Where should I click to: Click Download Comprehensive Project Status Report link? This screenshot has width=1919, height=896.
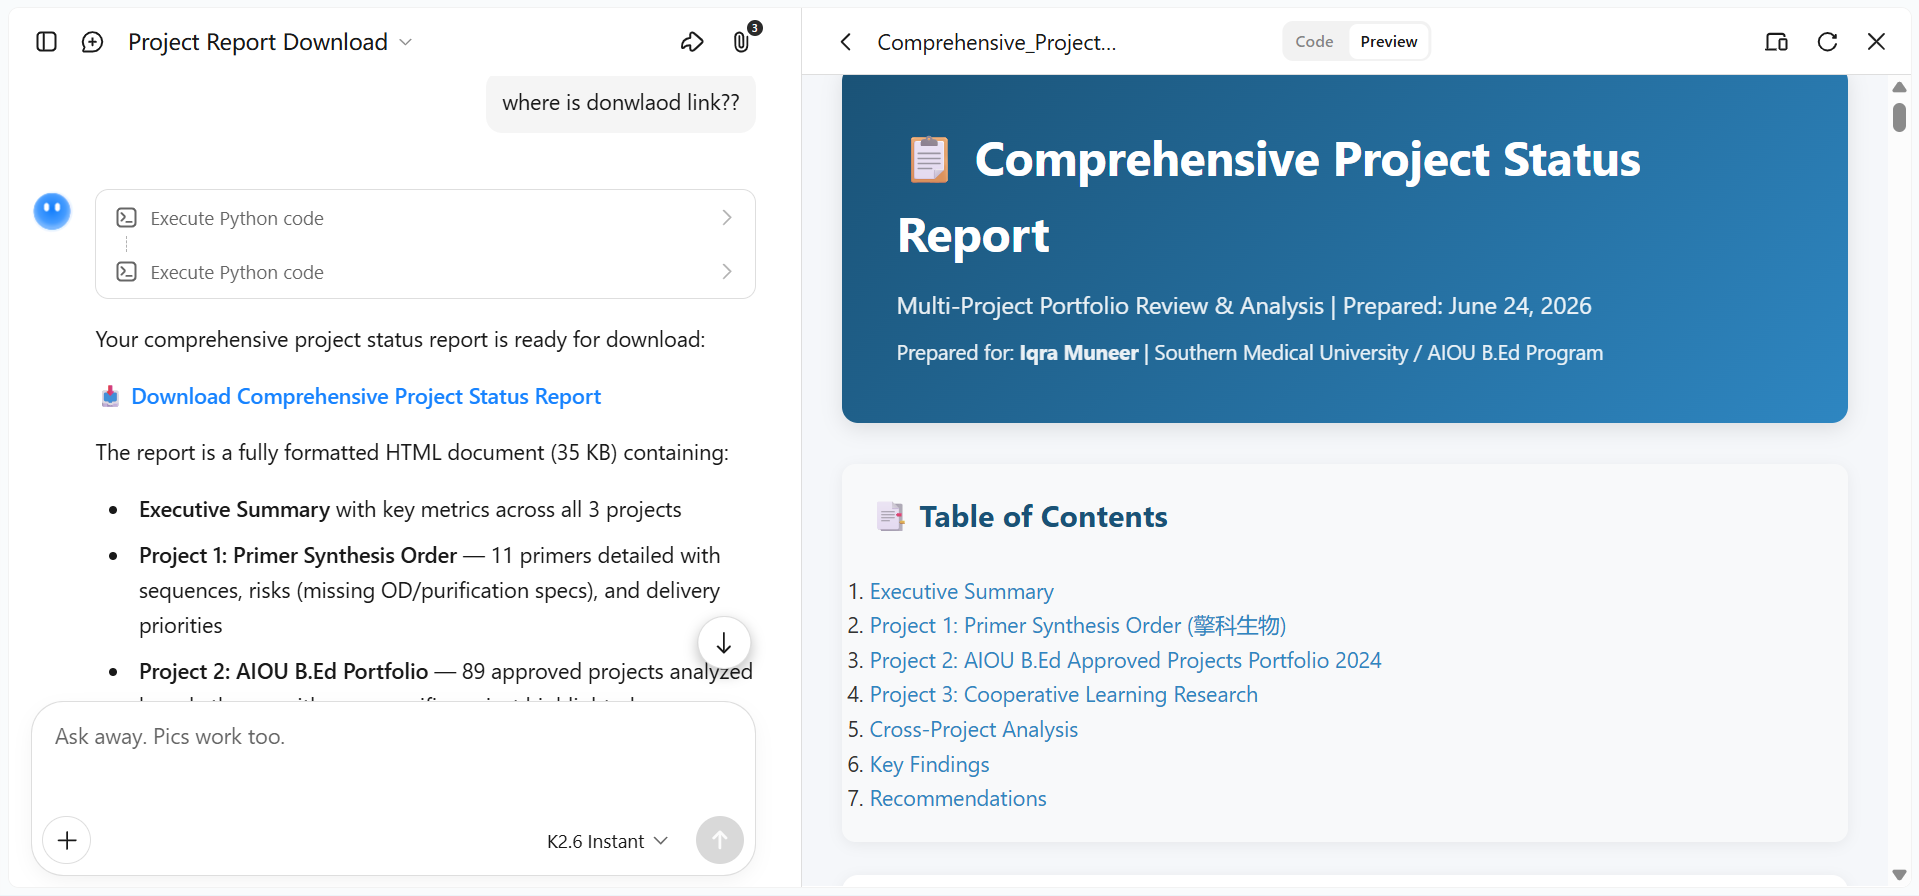pyautogui.click(x=366, y=397)
